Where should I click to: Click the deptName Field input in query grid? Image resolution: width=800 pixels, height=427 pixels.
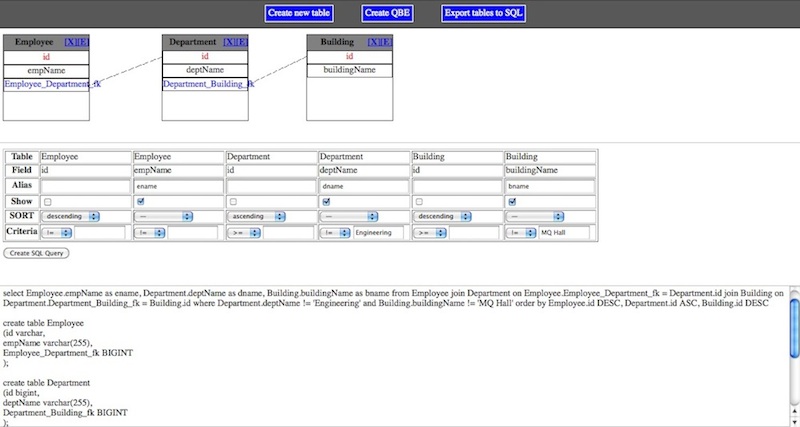(x=364, y=170)
